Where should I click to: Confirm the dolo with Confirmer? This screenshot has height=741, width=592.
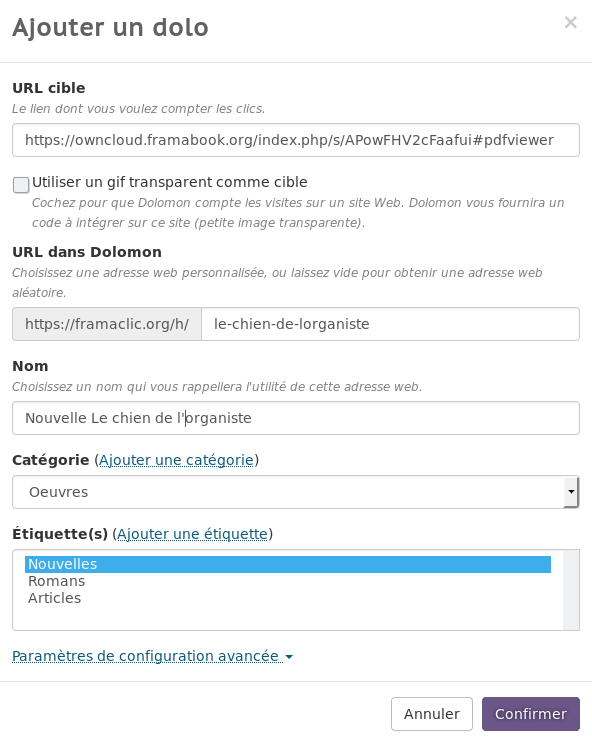coord(531,714)
